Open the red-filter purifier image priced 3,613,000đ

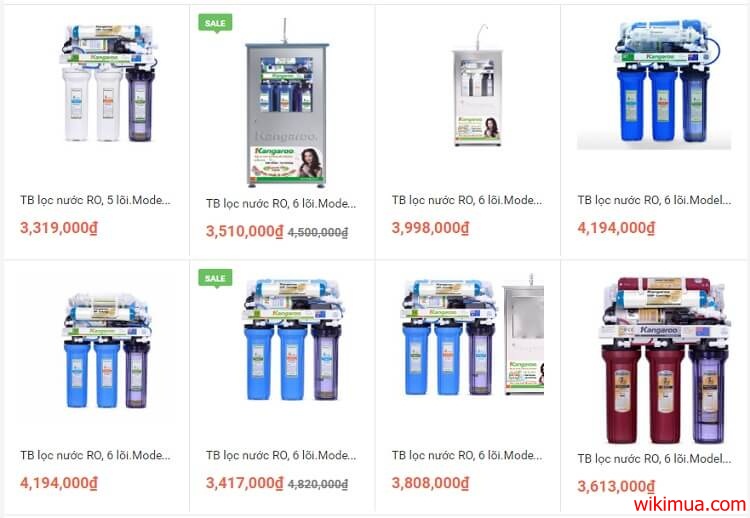[665, 360]
